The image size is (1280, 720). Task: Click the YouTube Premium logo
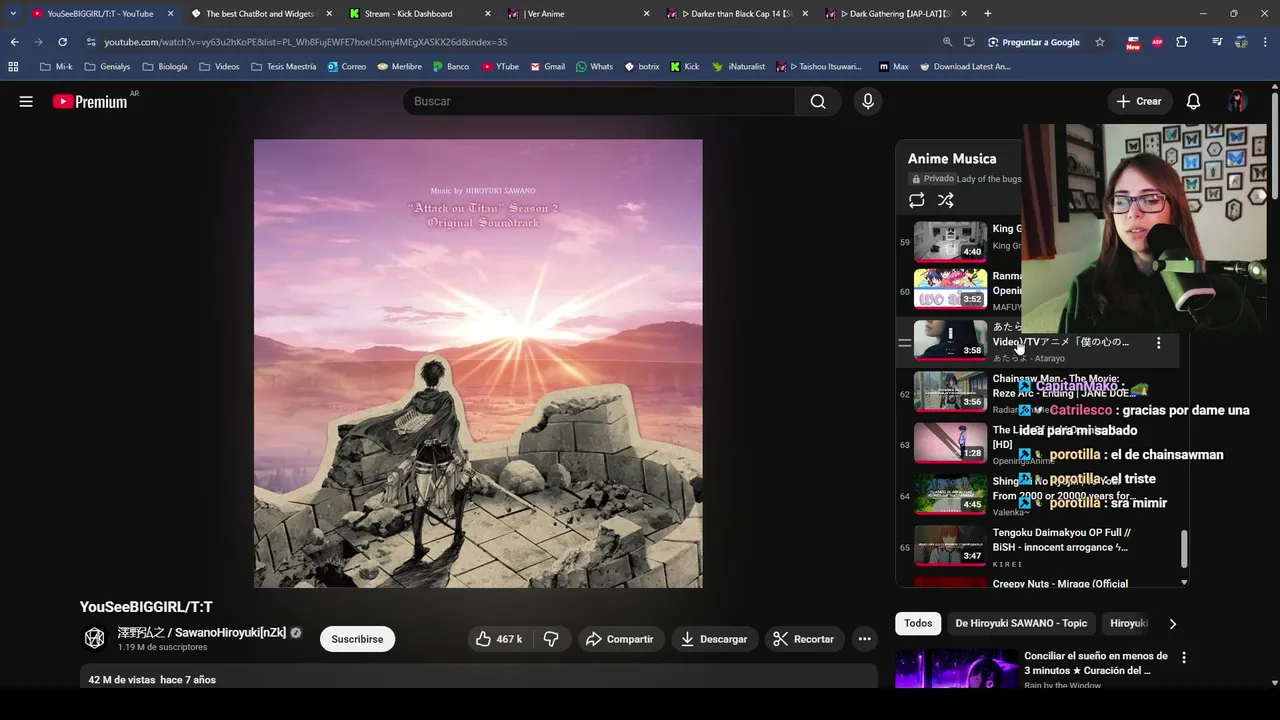point(90,101)
